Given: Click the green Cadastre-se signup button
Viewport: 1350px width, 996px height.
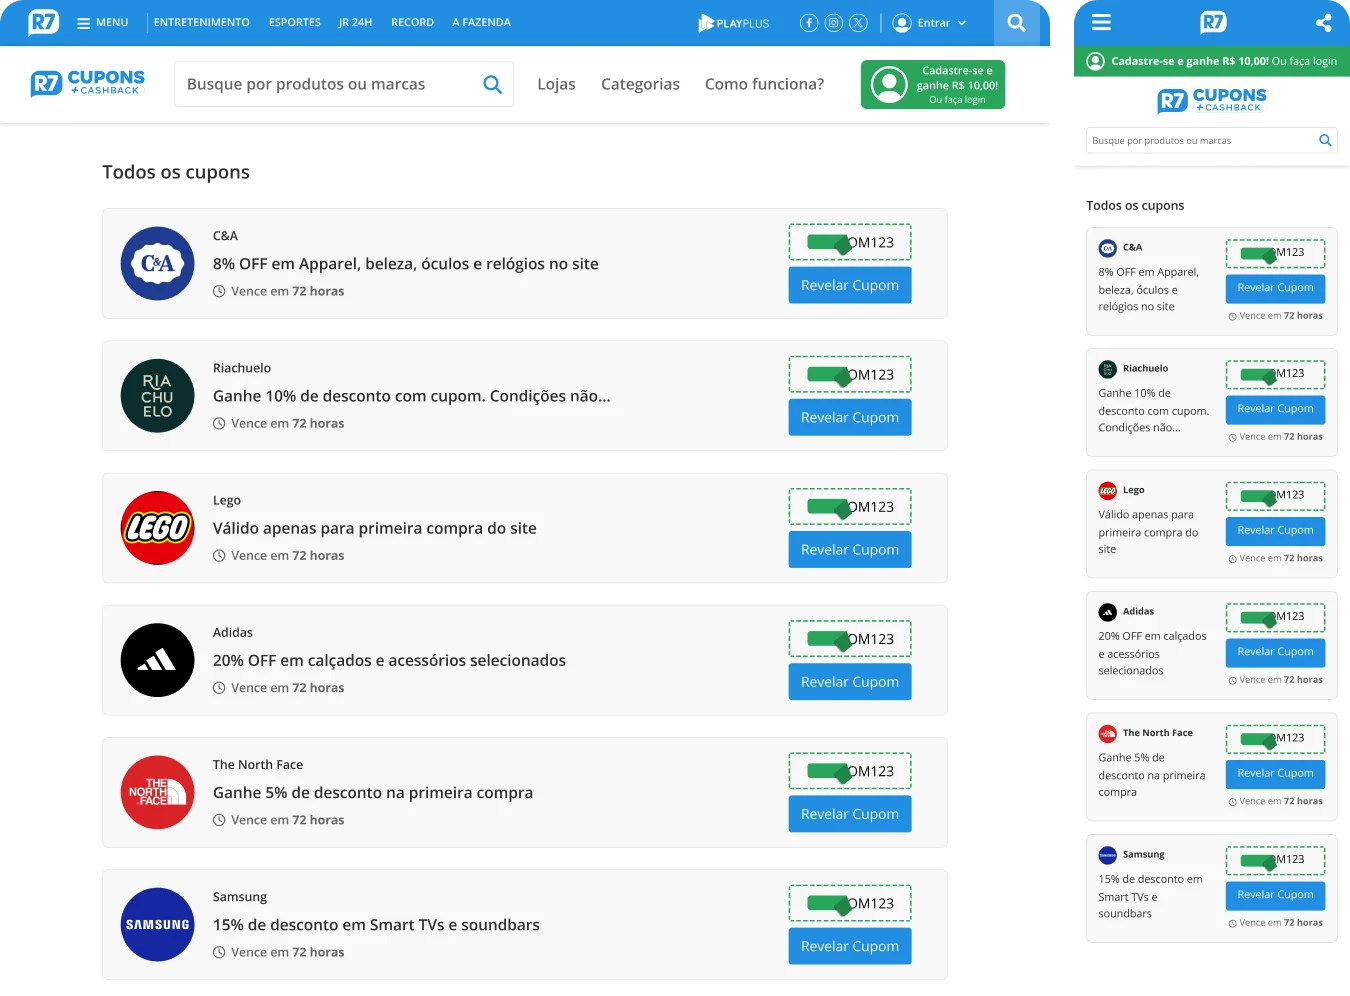Looking at the screenshot, I should [933, 85].
